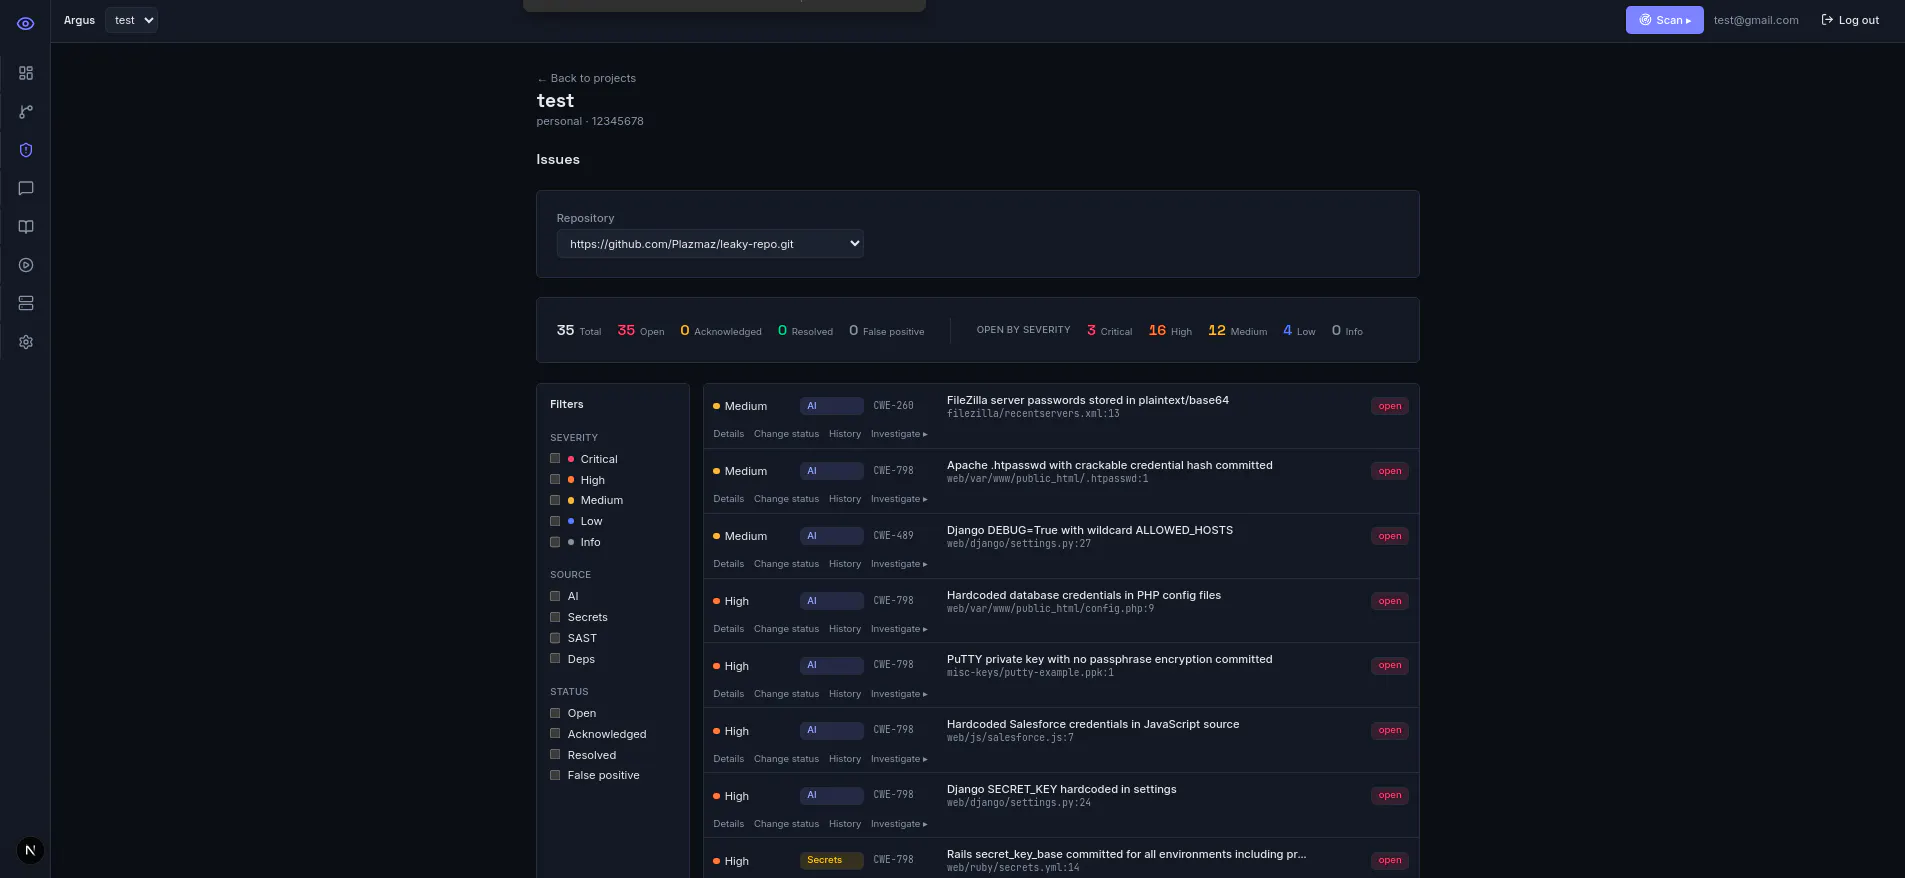Open the settings gear icon in sidebar

pyautogui.click(x=26, y=342)
